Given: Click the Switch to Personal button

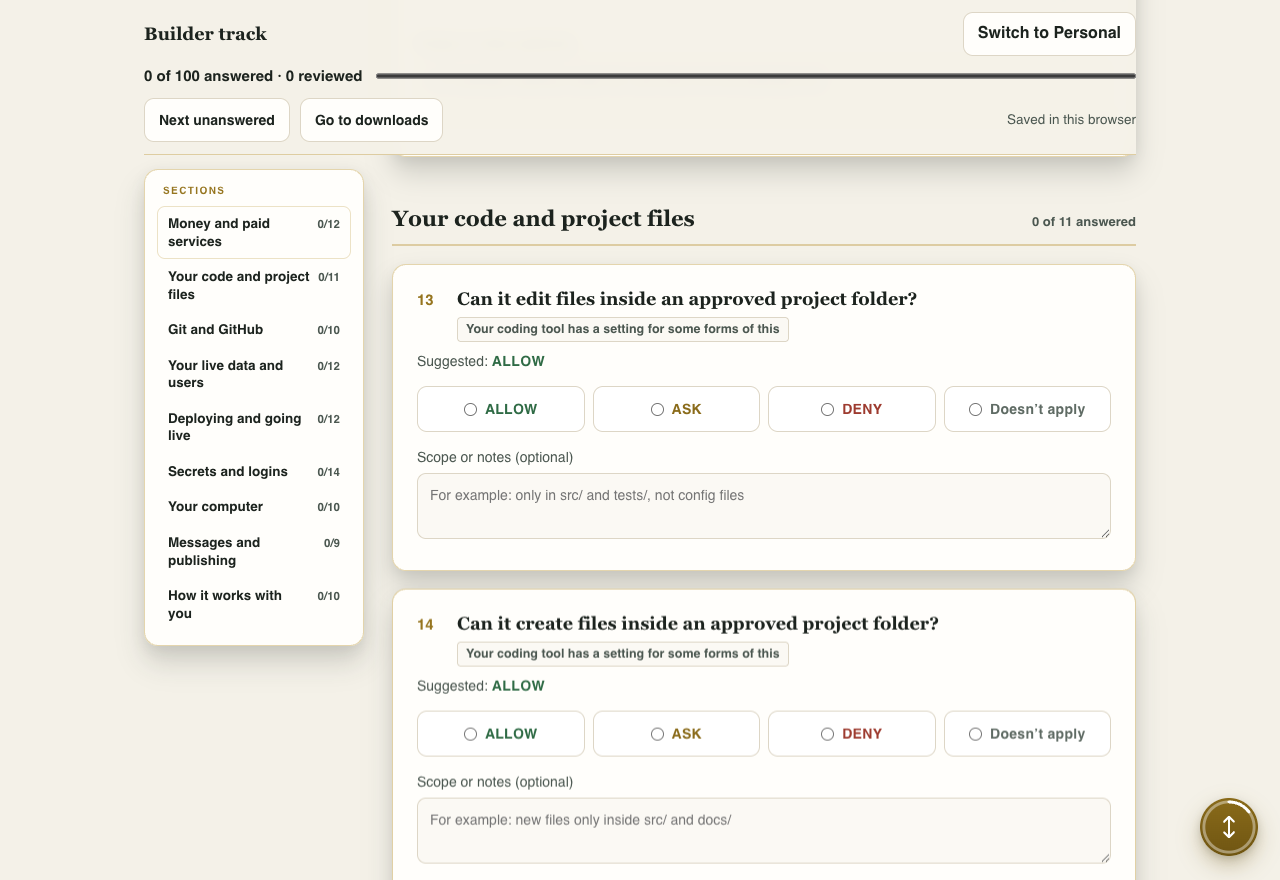Looking at the screenshot, I should tap(1049, 34).
